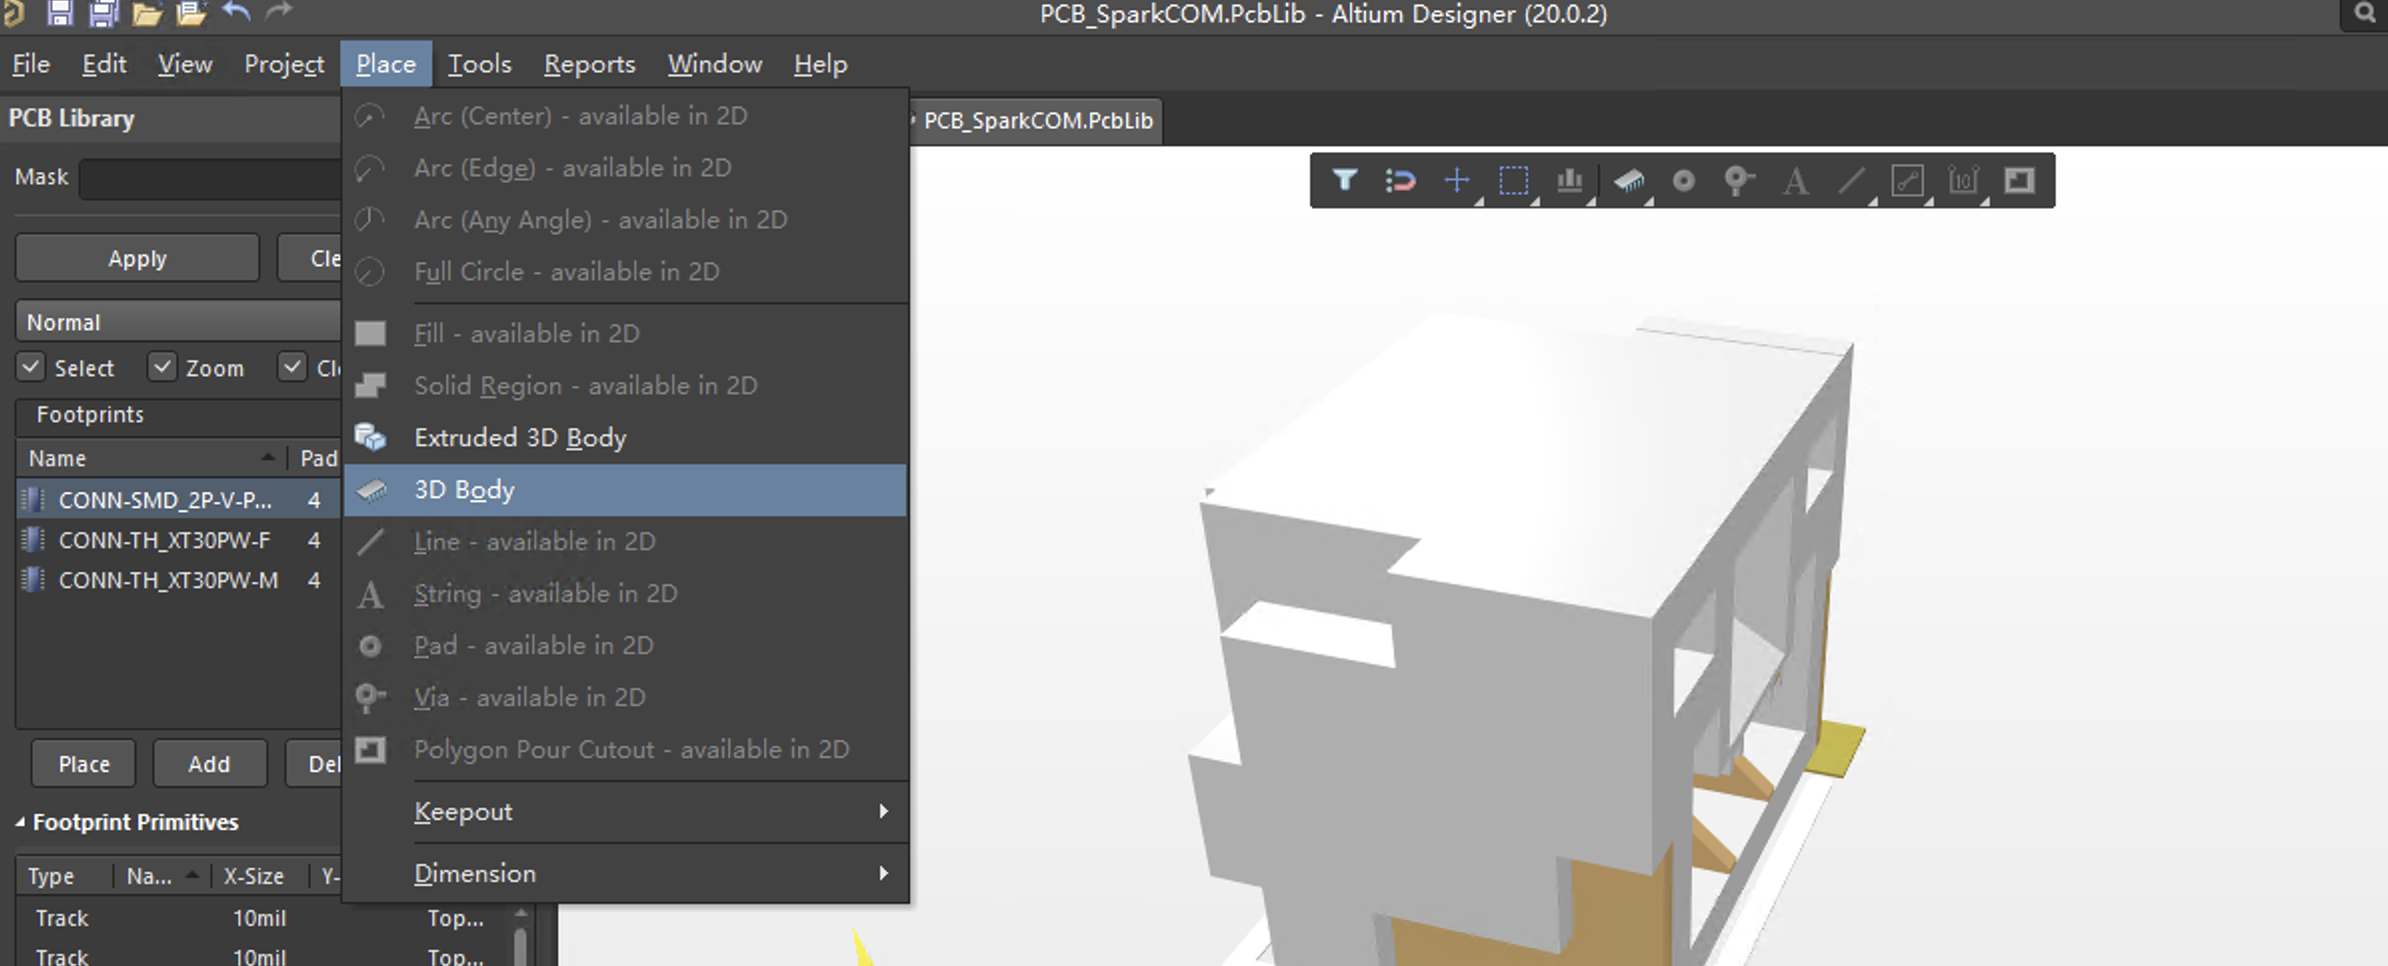Open the Tools menu
Image resolution: width=2388 pixels, height=966 pixels.
pos(480,64)
